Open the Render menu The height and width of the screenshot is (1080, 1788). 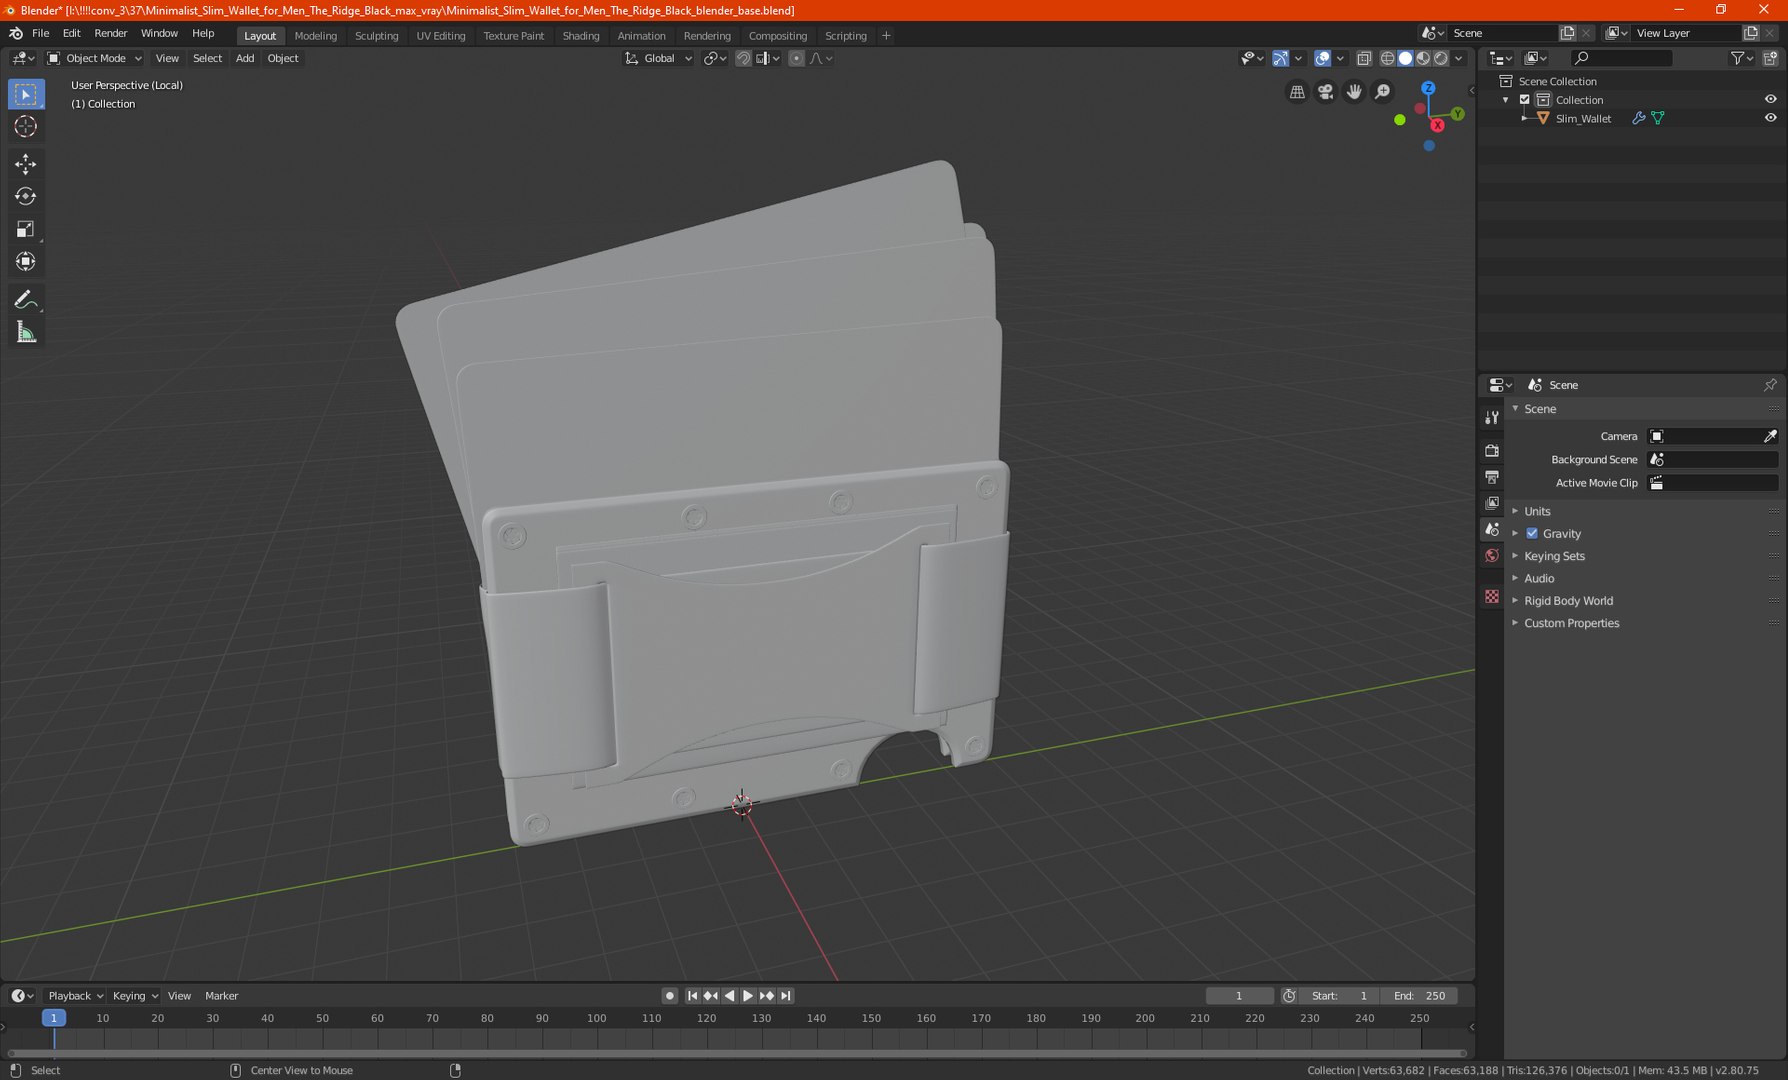point(110,33)
